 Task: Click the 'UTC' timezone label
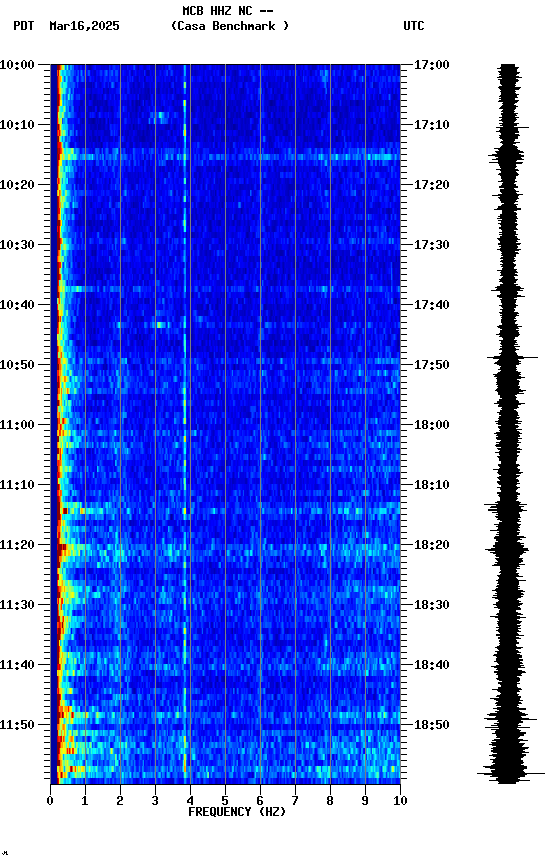tap(414, 26)
